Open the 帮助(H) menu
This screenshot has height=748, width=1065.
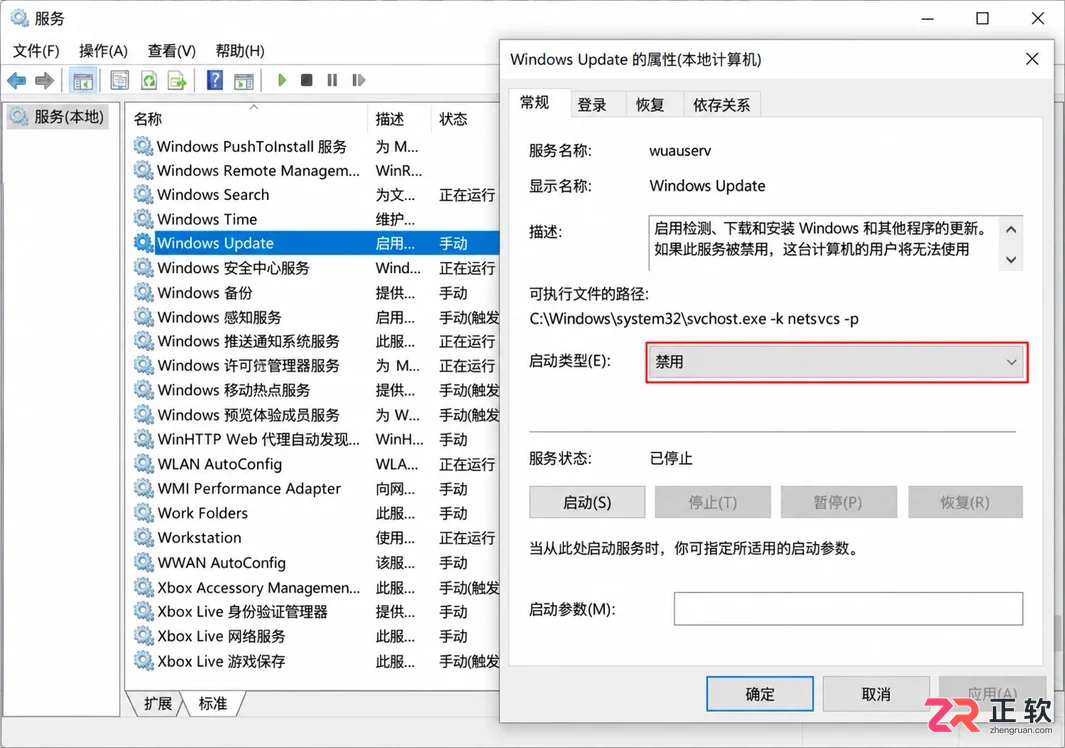[240, 51]
